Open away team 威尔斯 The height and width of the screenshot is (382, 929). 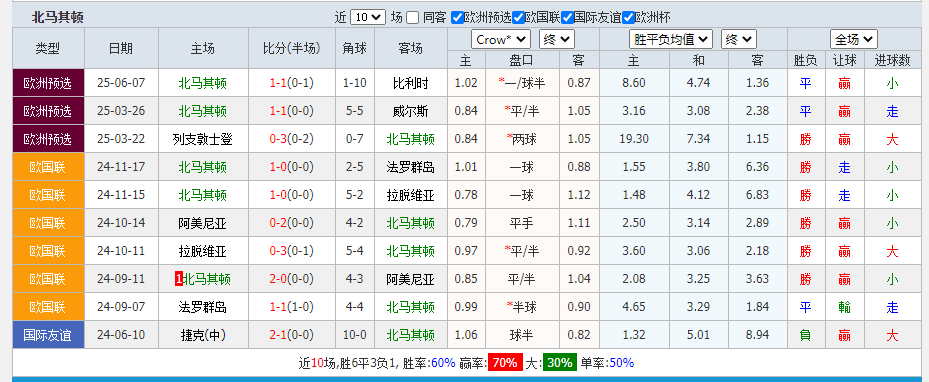pos(411,111)
